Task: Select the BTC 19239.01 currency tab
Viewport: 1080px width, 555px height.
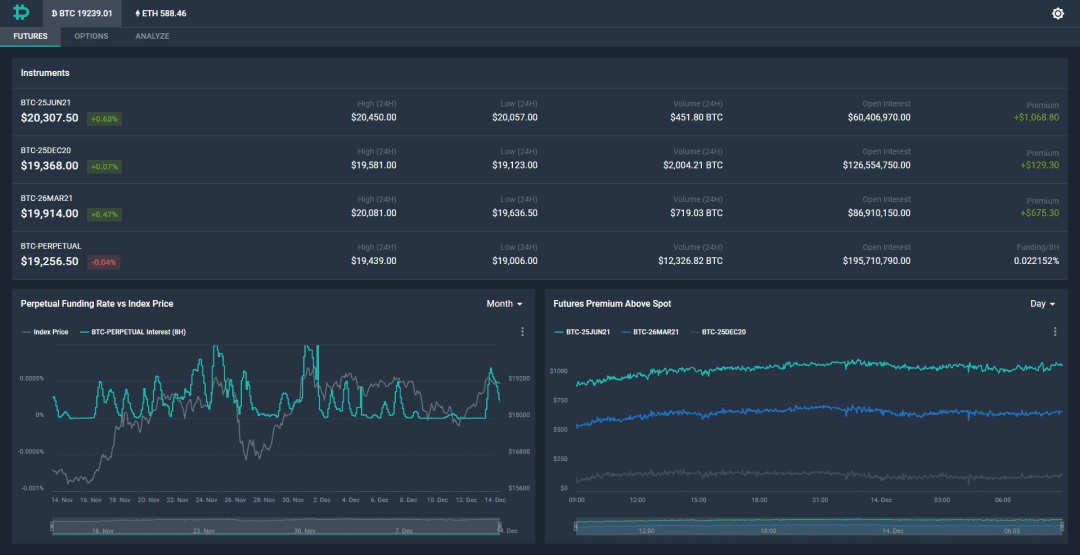Action: pyautogui.click(x=82, y=13)
